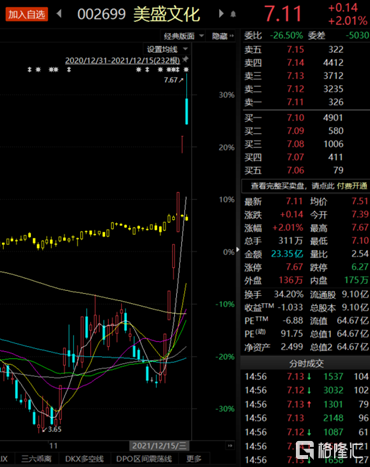This screenshot has width=370, height=467.
Task: Go to next stock with right arrow
Action: [x=221, y=14]
